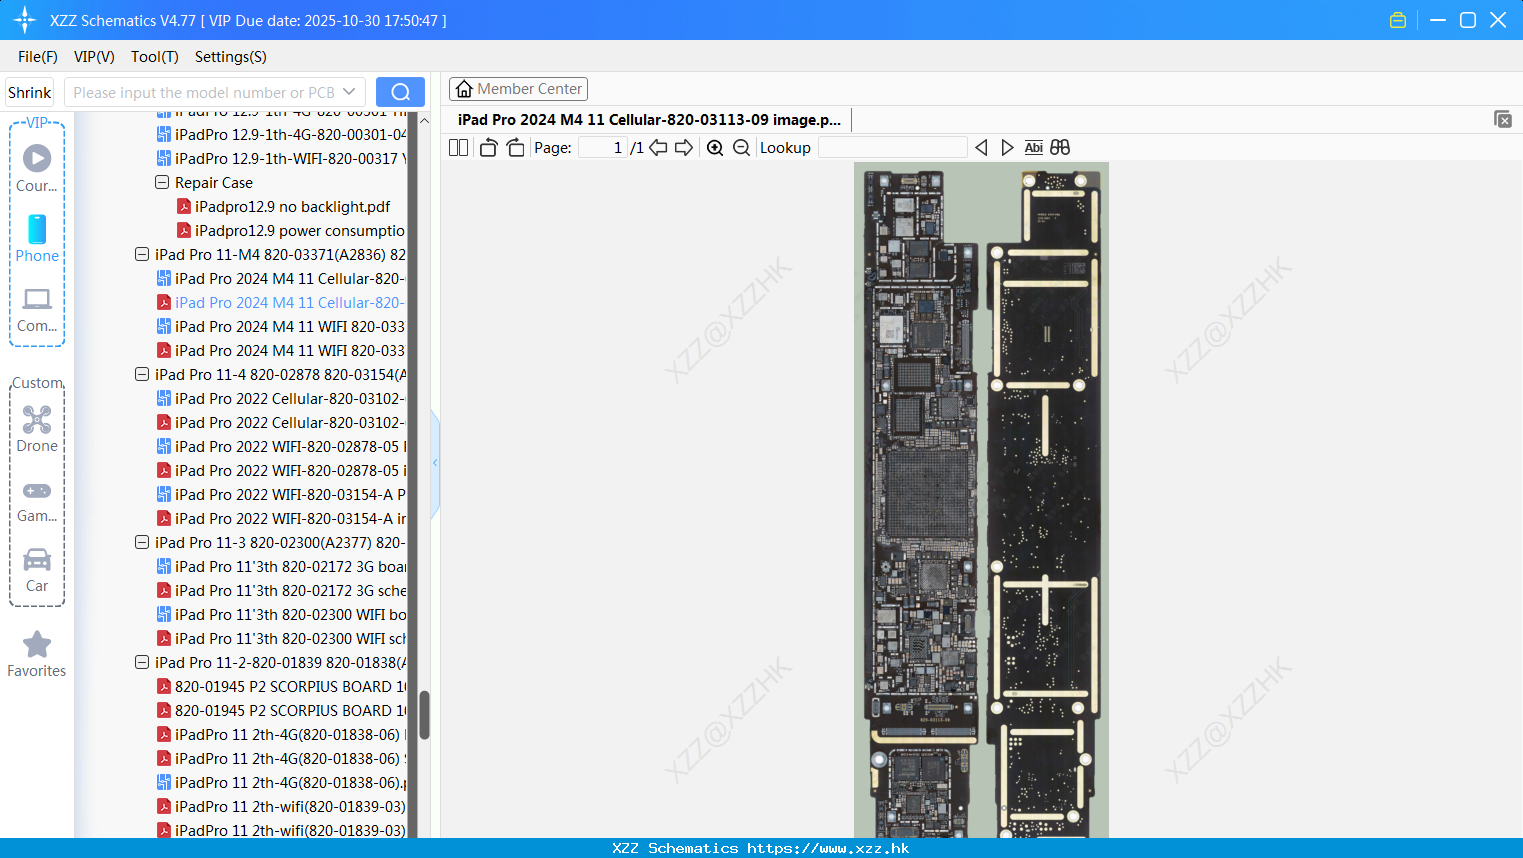Collapse the Repair Case folder

click(162, 182)
